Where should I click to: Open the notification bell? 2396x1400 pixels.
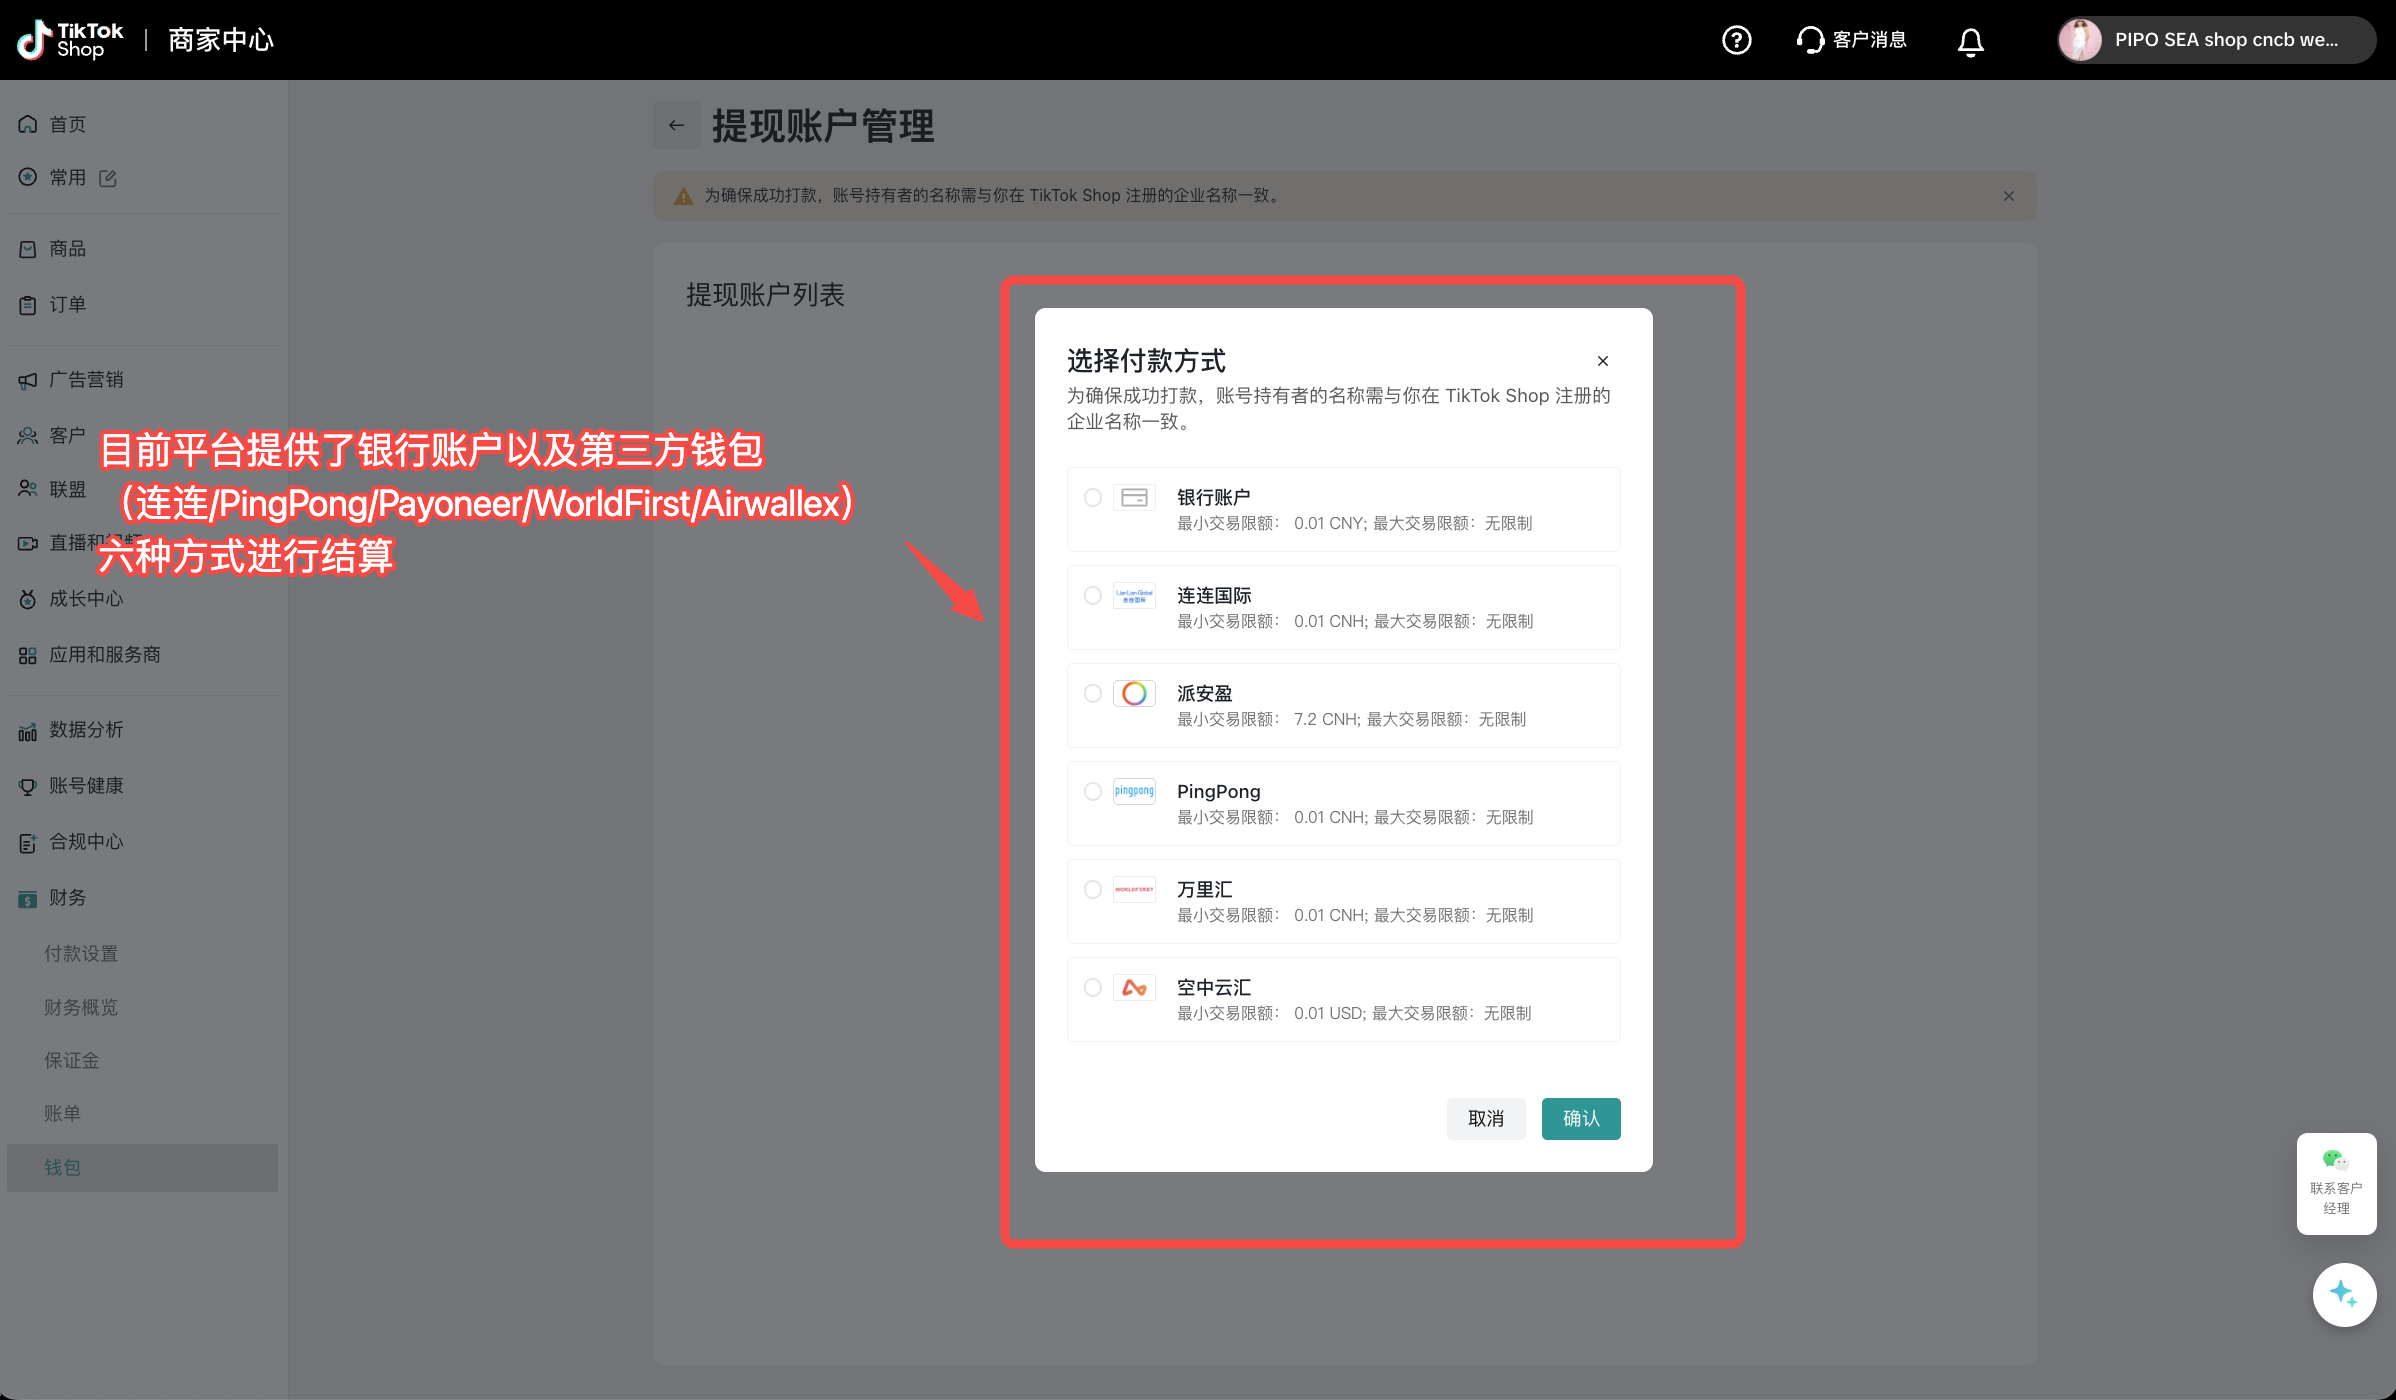click(x=1970, y=41)
